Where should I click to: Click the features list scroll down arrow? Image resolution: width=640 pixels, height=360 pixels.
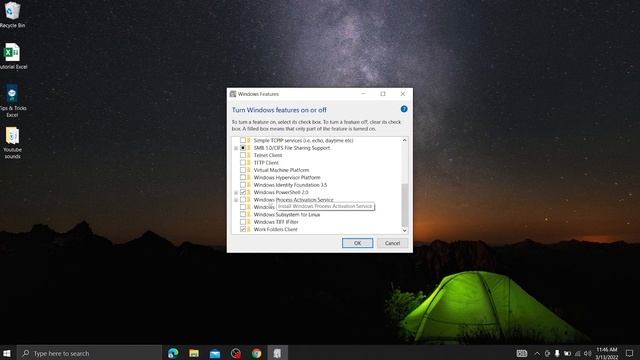coord(404,230)
